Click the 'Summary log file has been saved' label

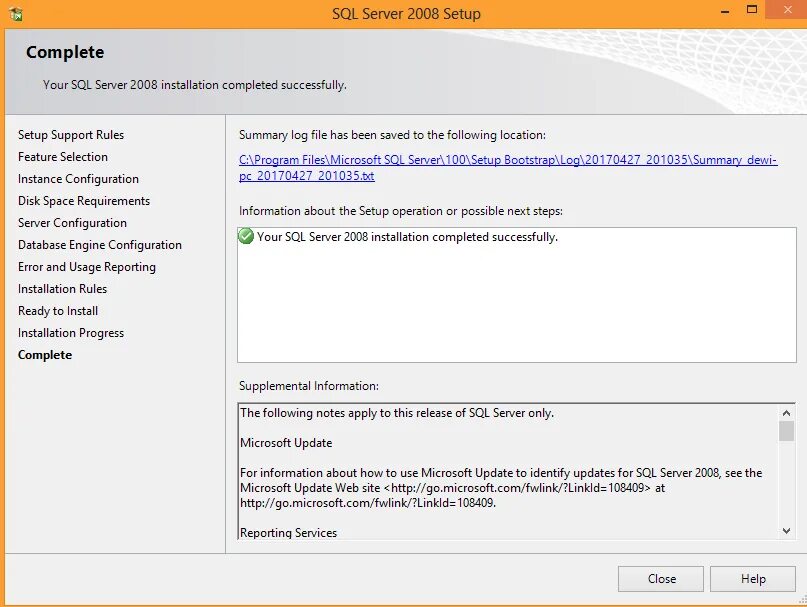(392, 135)
